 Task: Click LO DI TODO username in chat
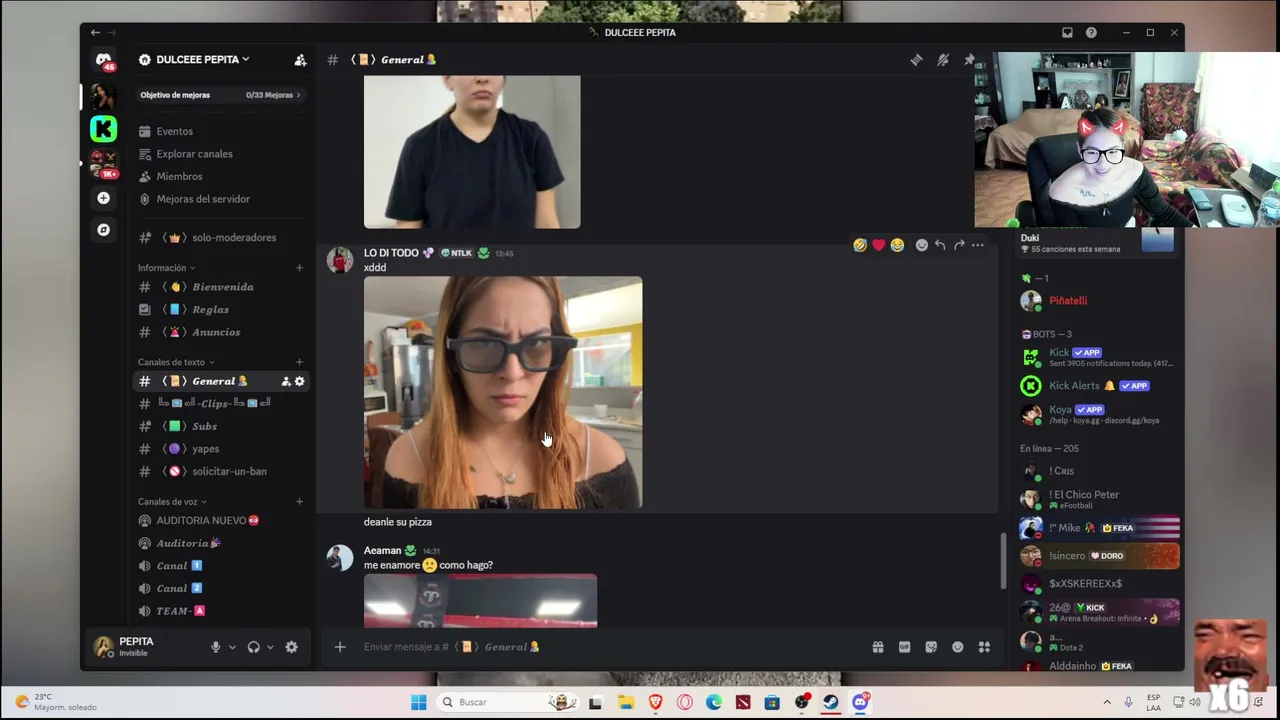pyautogui.click(x=391, y=253)
